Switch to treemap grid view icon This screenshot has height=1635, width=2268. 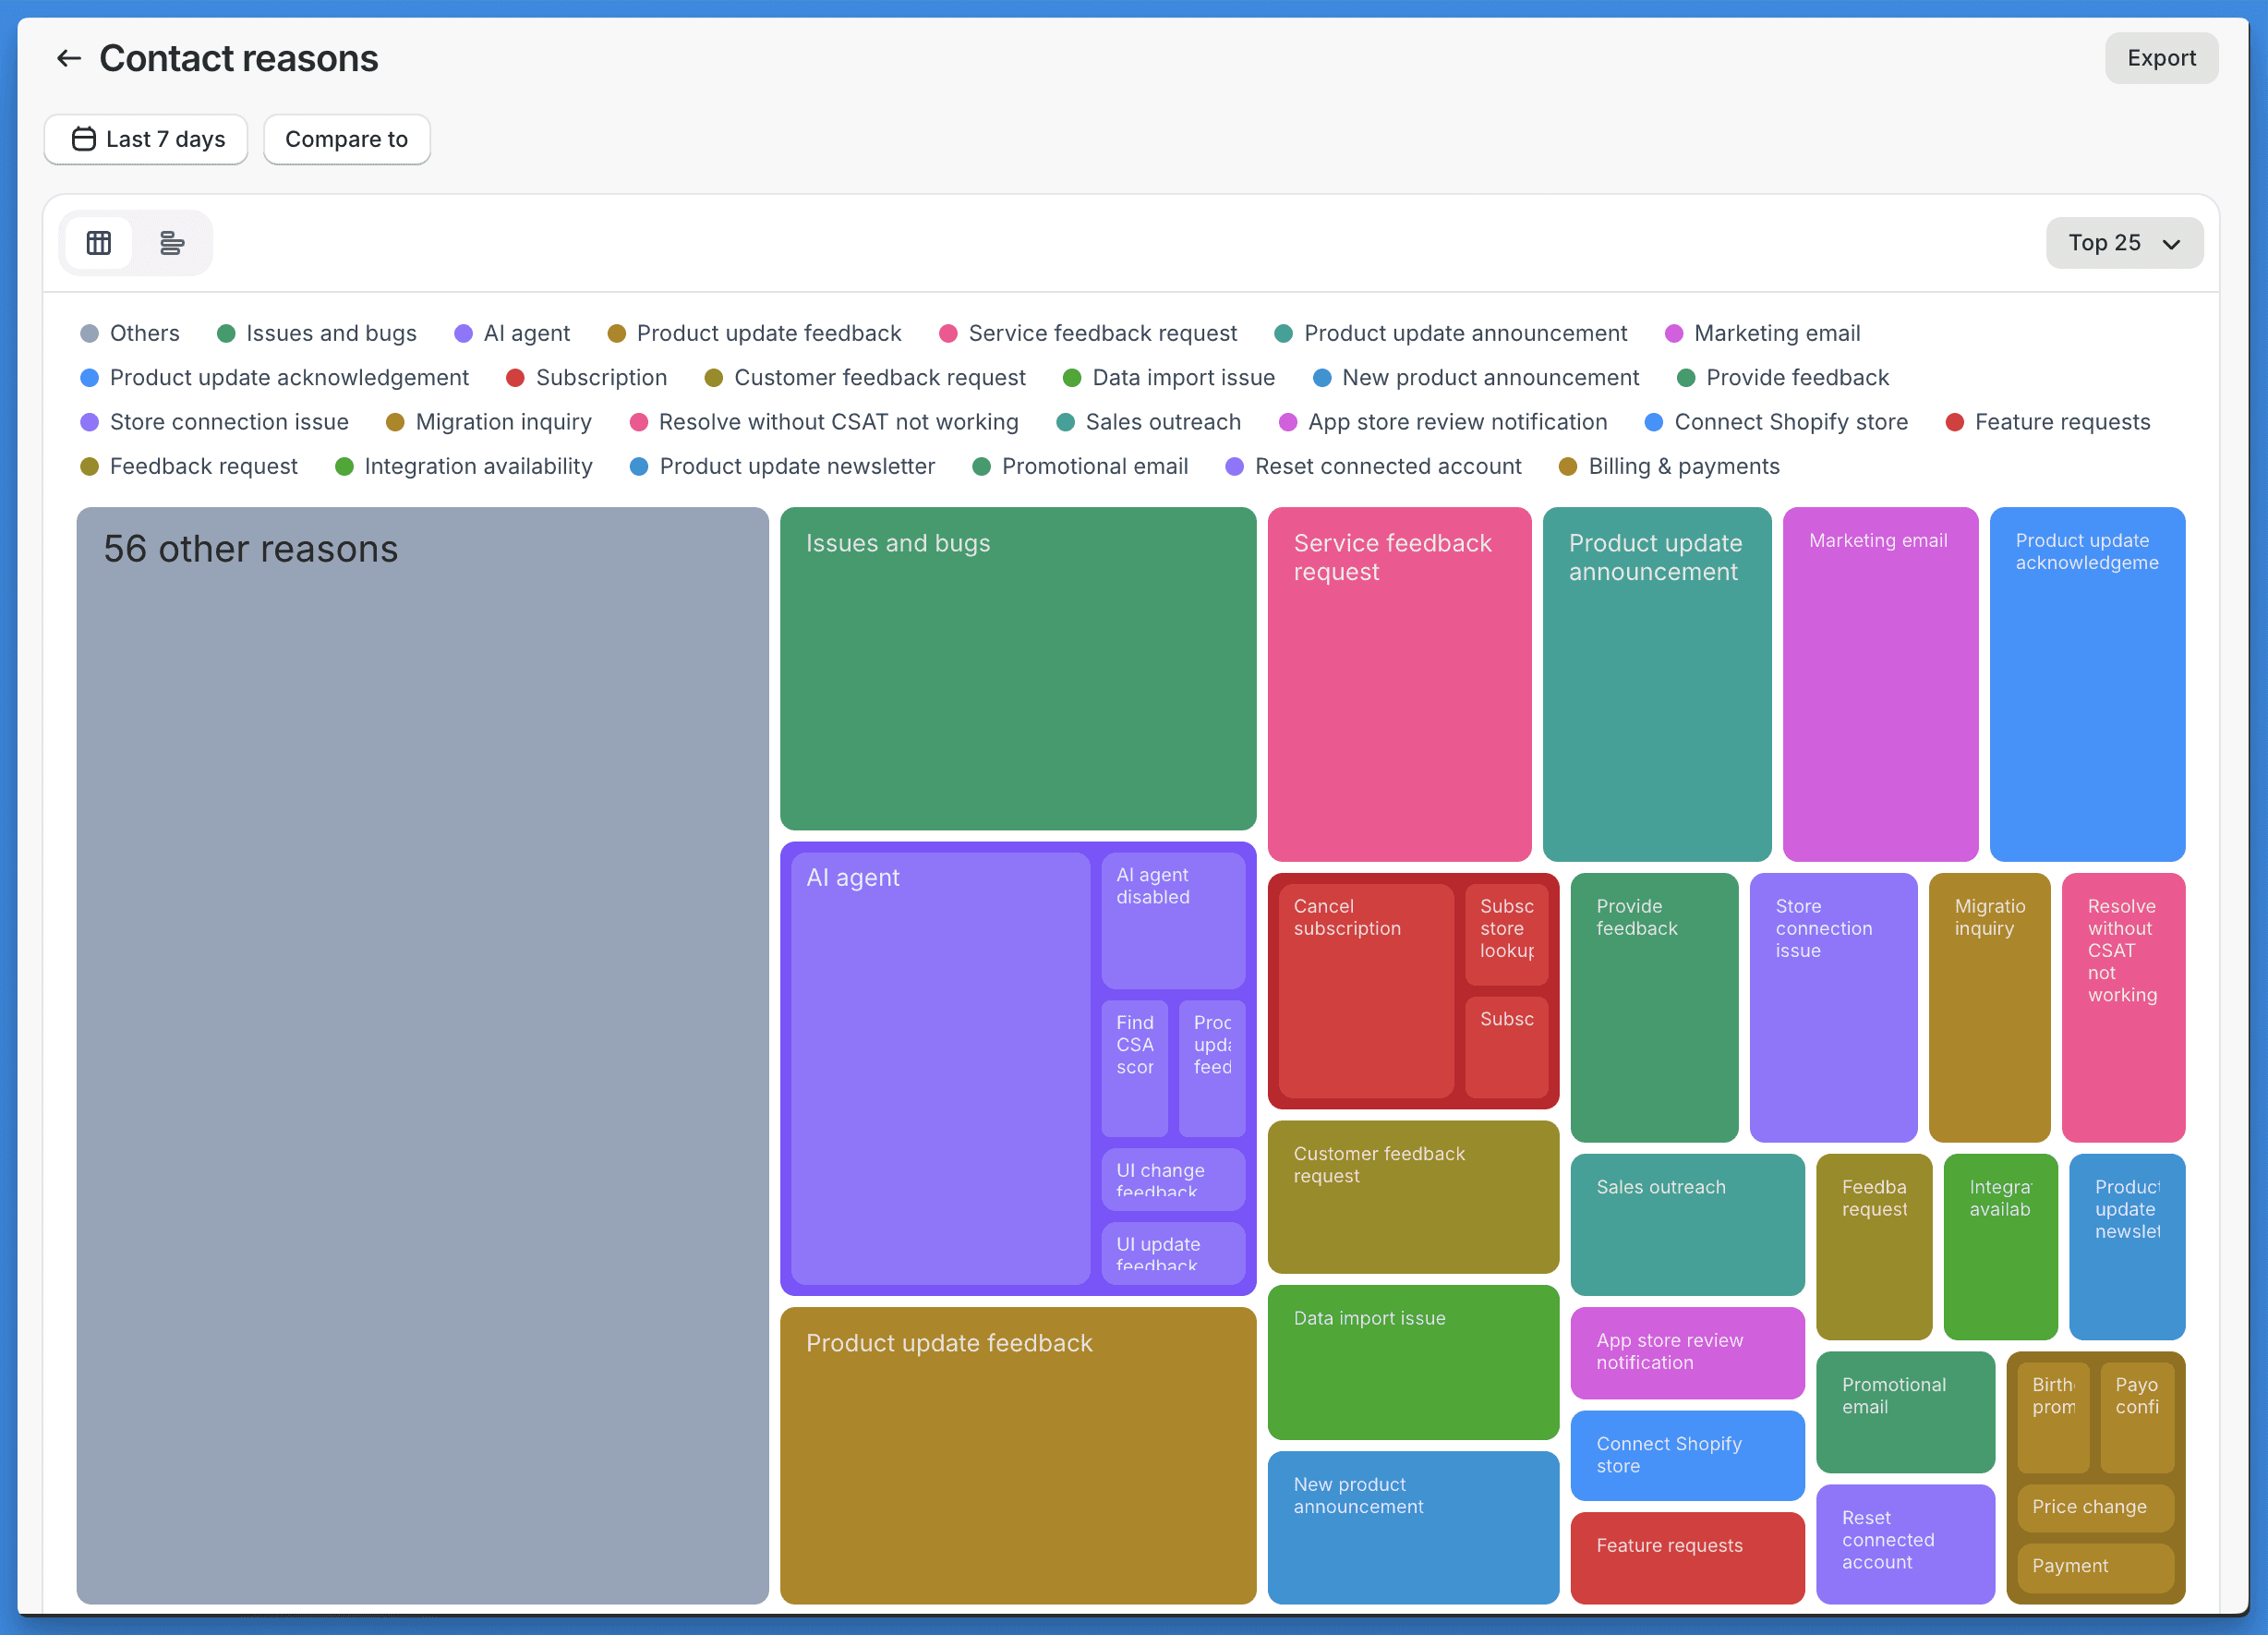coord(99,243)
